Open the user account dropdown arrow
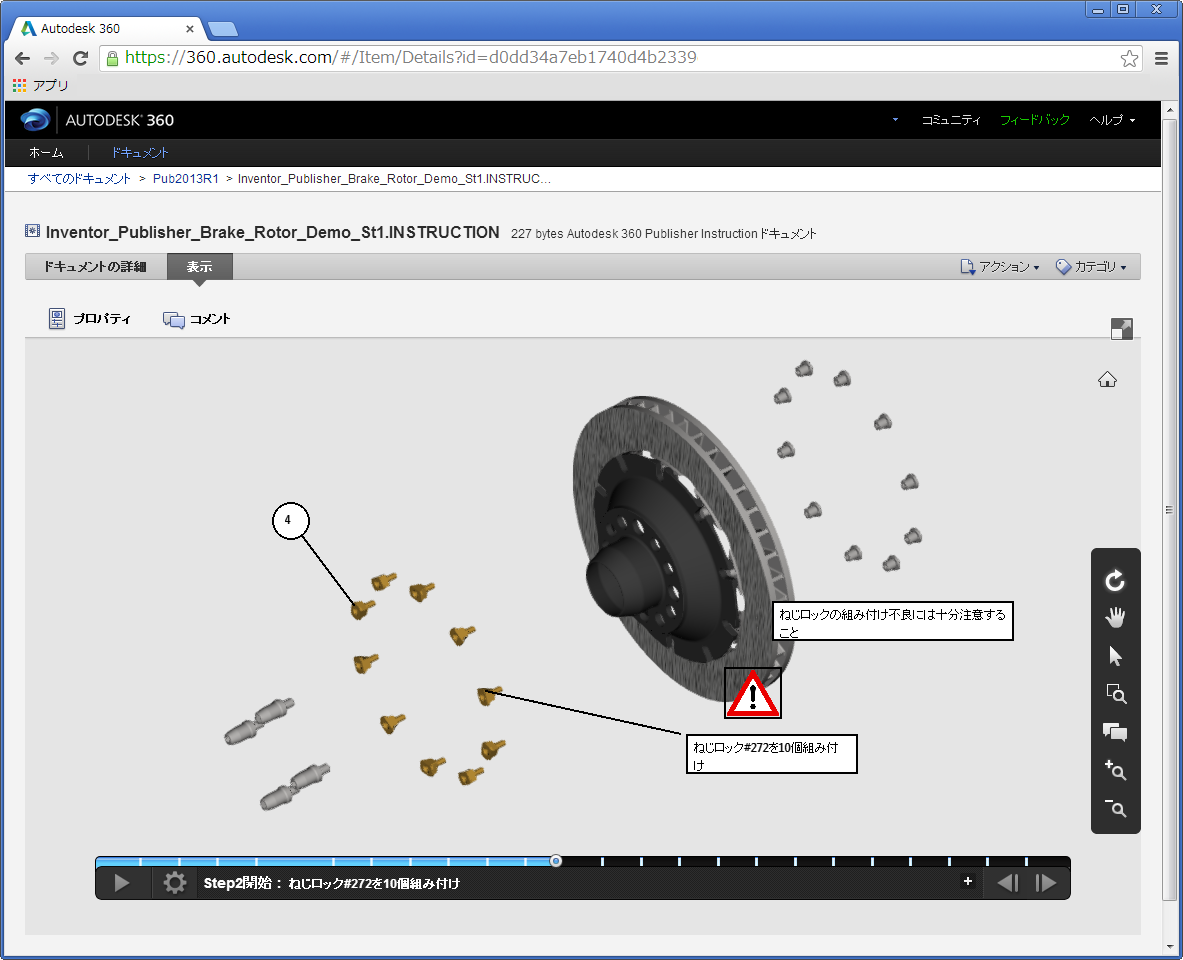The width and height of the screenshot is (1183, 960). [x=896, y=119]
